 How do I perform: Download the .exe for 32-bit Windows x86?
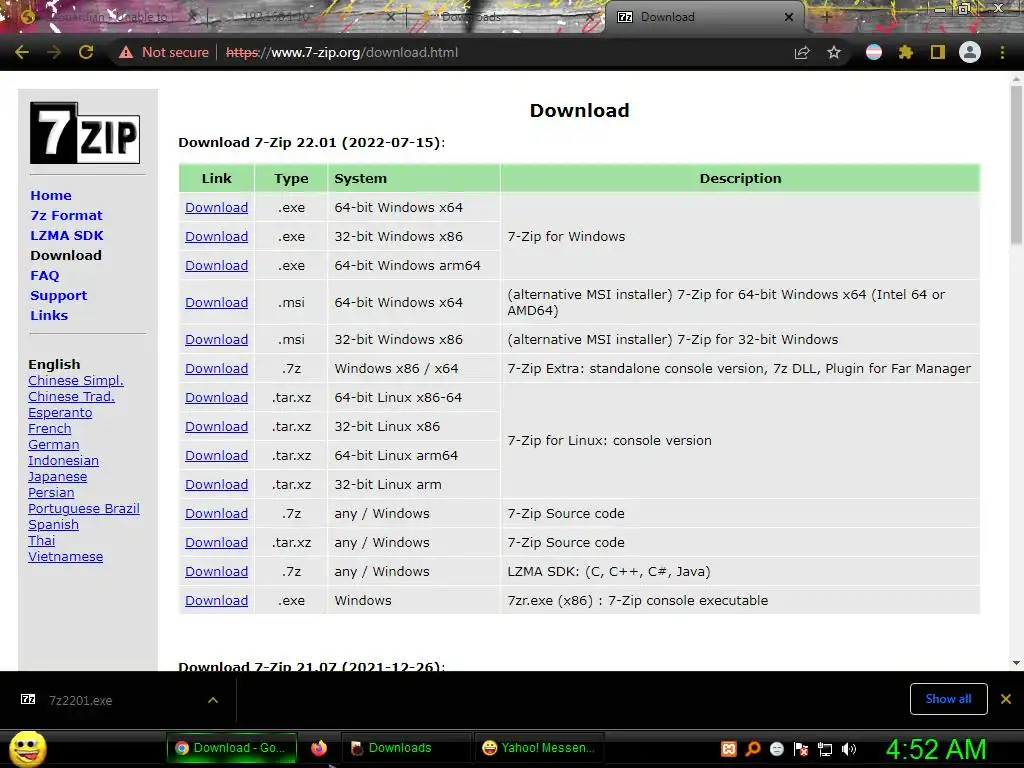coord(216,236)
